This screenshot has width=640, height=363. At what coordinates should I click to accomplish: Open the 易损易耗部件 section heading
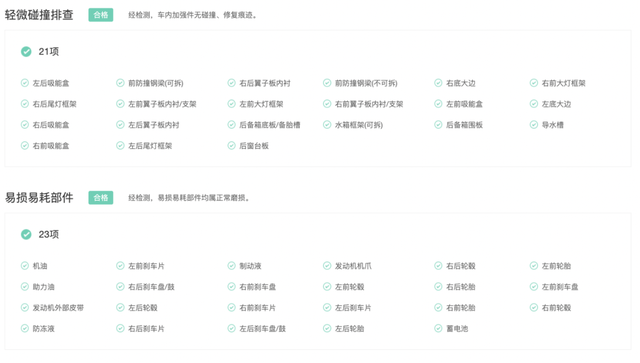(x=39, y=198)
